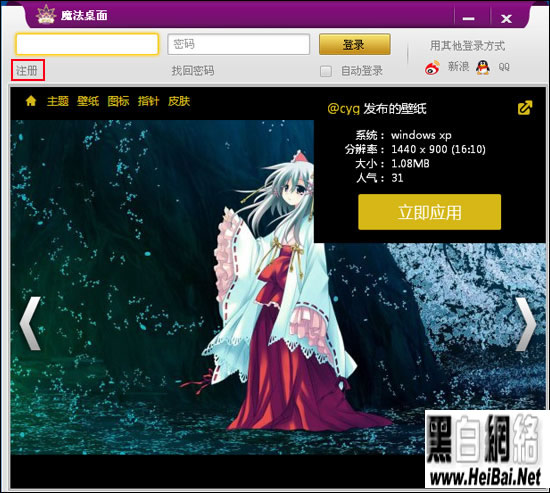550x493 pixels.
Task: Click the 登录 button
Action: tap(355, 44)
